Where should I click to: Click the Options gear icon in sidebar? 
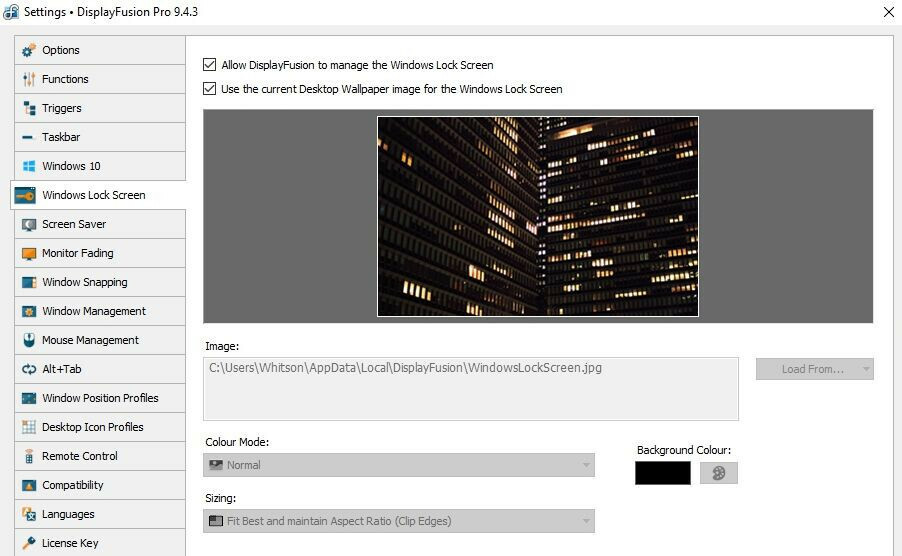point(28,50)
